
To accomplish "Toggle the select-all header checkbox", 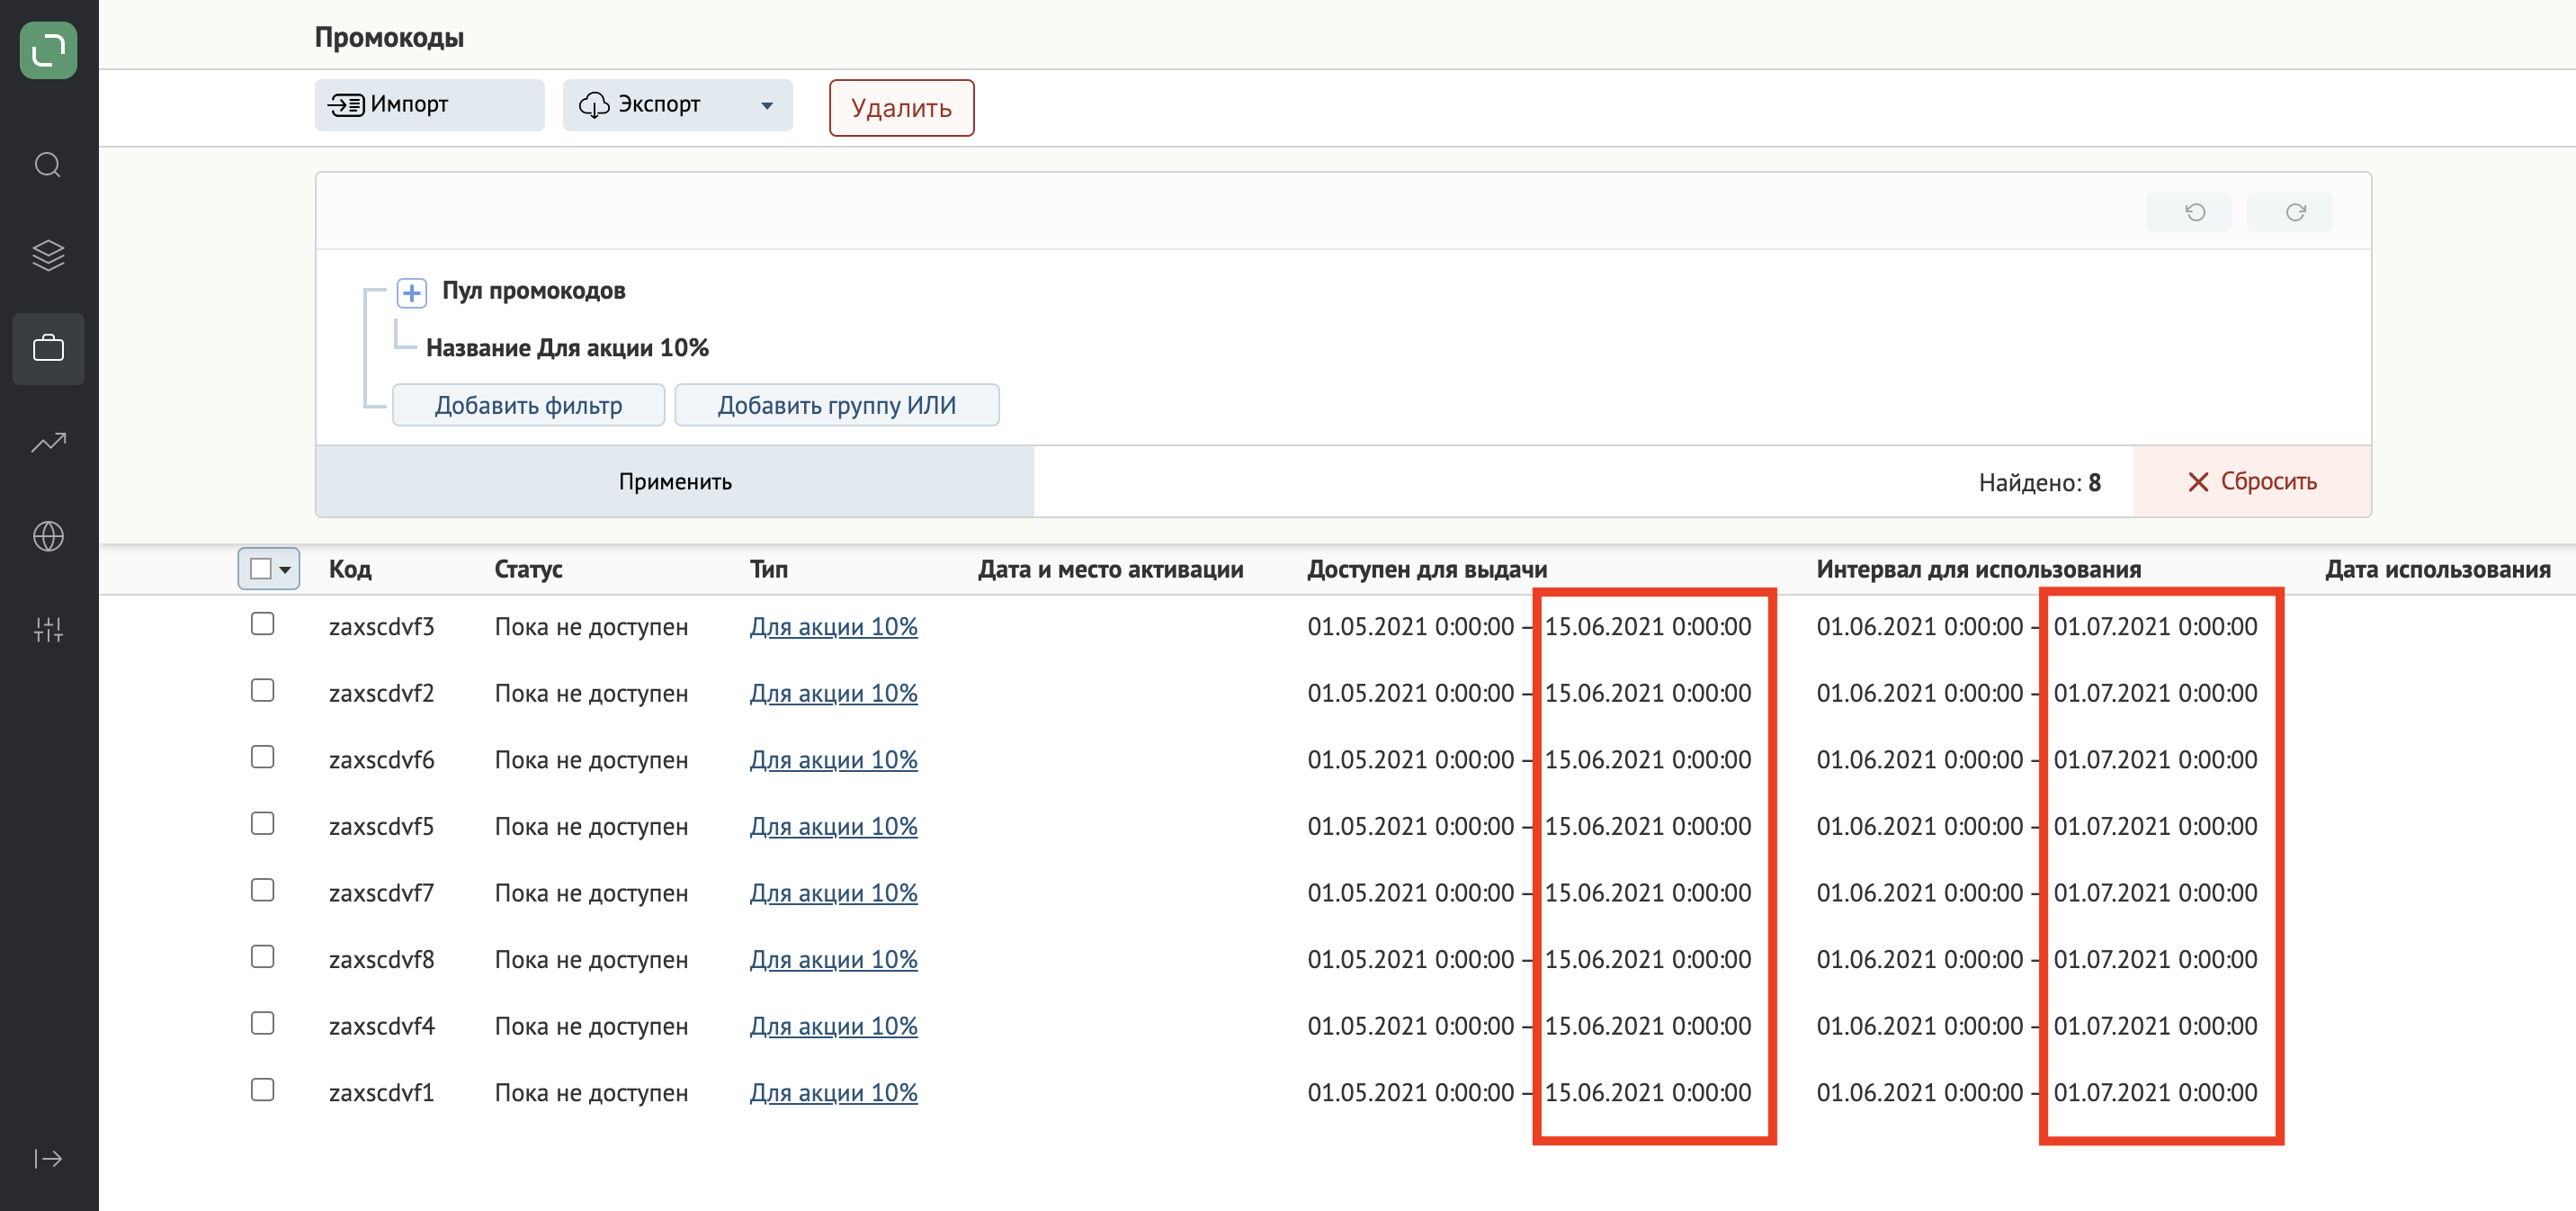I will tap(260, 568).
